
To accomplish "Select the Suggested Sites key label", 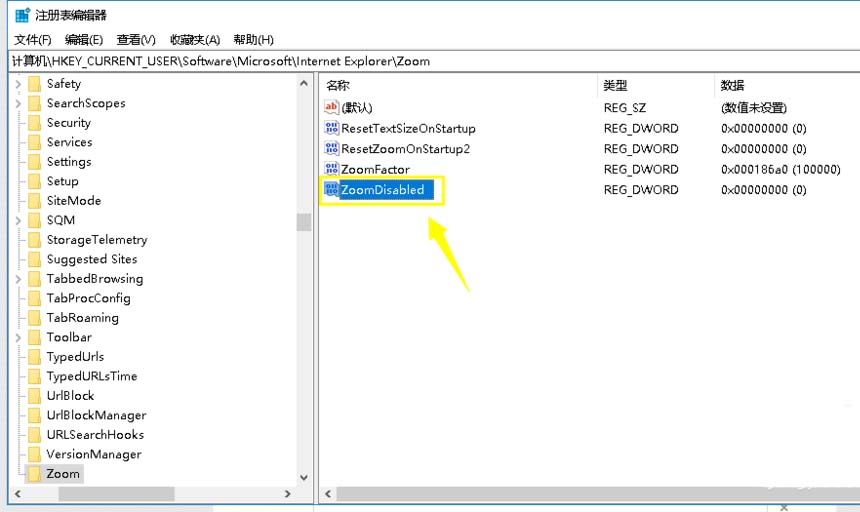I will coord(92,259).
